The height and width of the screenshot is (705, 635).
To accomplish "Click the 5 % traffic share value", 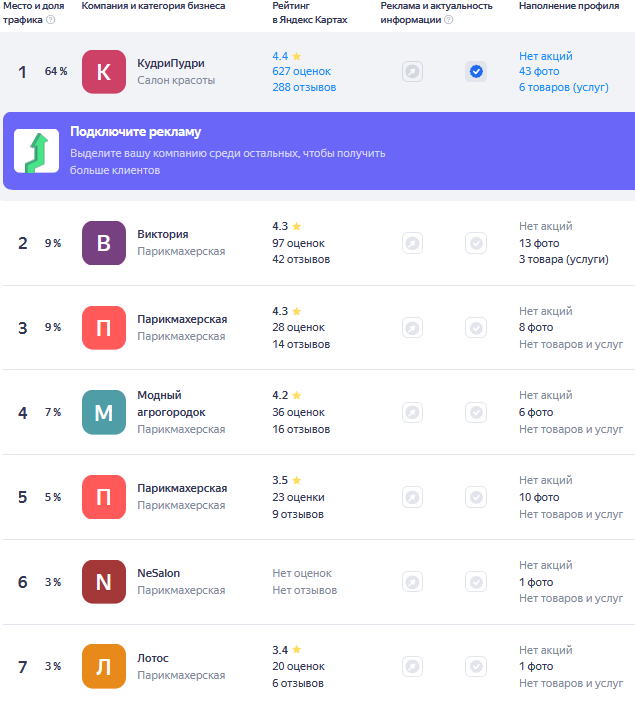I will tap(53, 497).
